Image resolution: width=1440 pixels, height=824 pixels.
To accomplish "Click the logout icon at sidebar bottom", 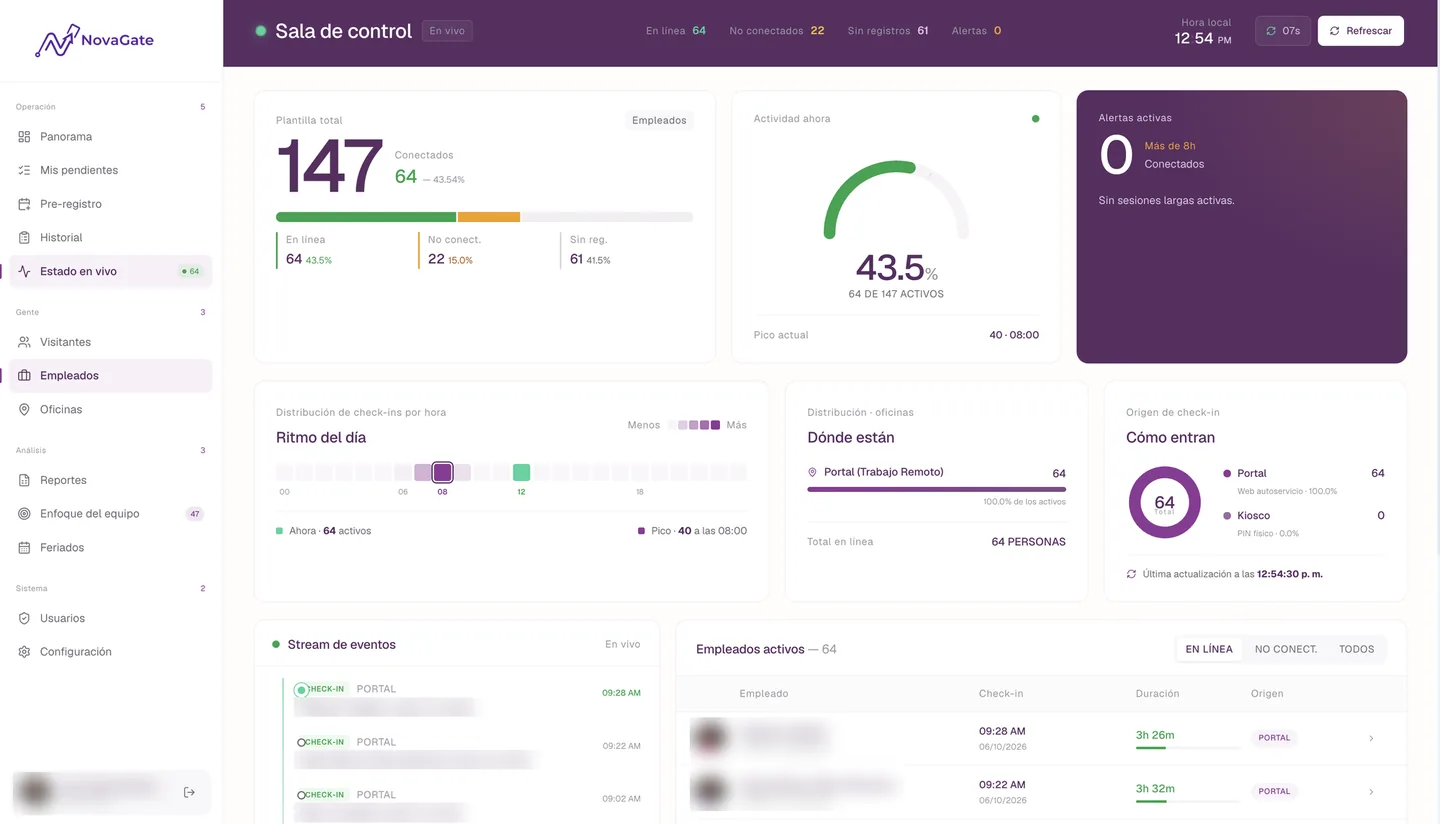I will coord(190,792).
